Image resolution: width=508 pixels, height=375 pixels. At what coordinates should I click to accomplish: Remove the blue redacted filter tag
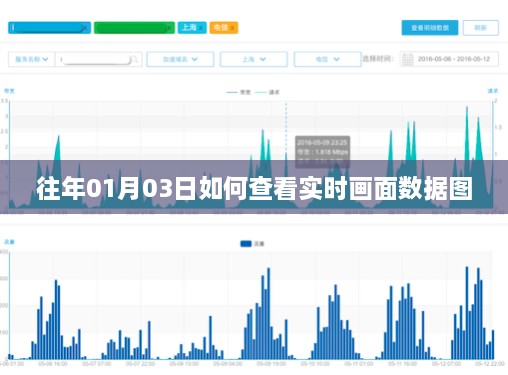click(86, 28)
